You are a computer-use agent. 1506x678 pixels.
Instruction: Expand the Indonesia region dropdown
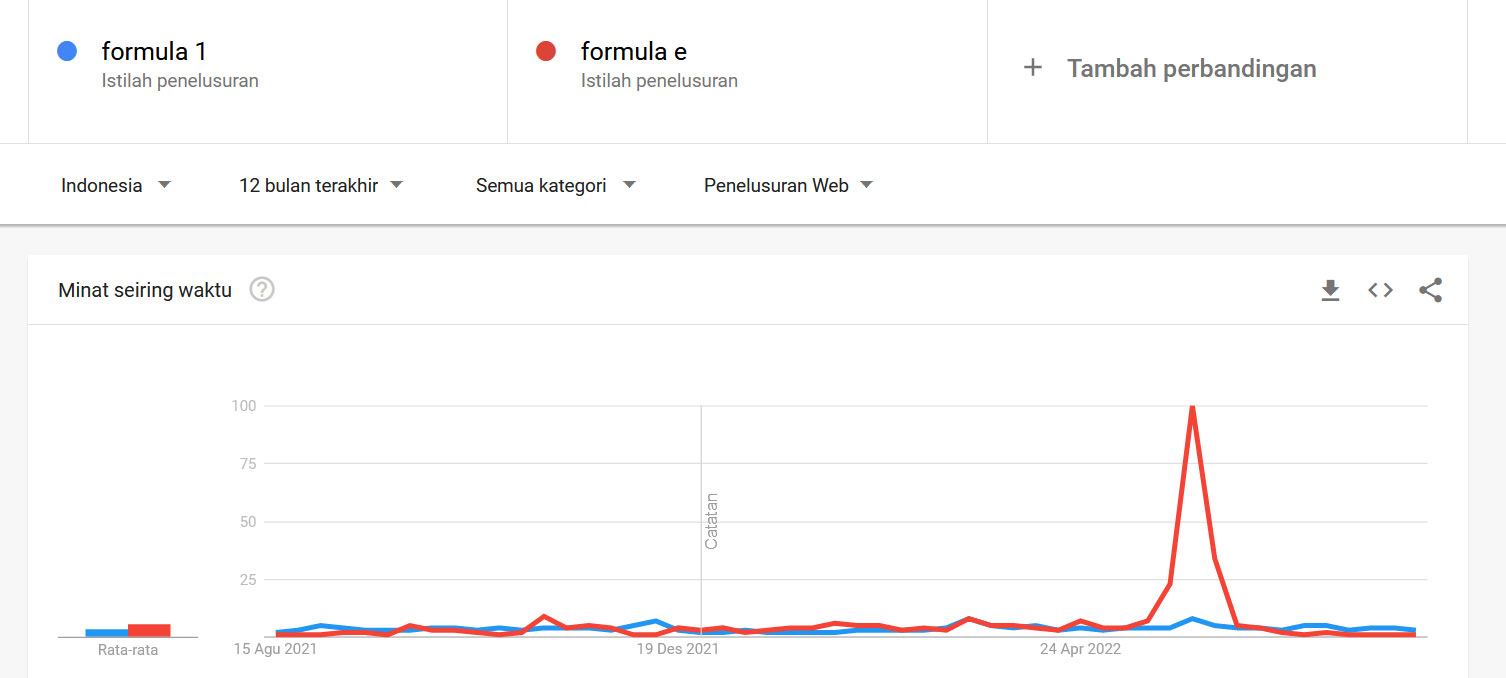coord(116,185)
